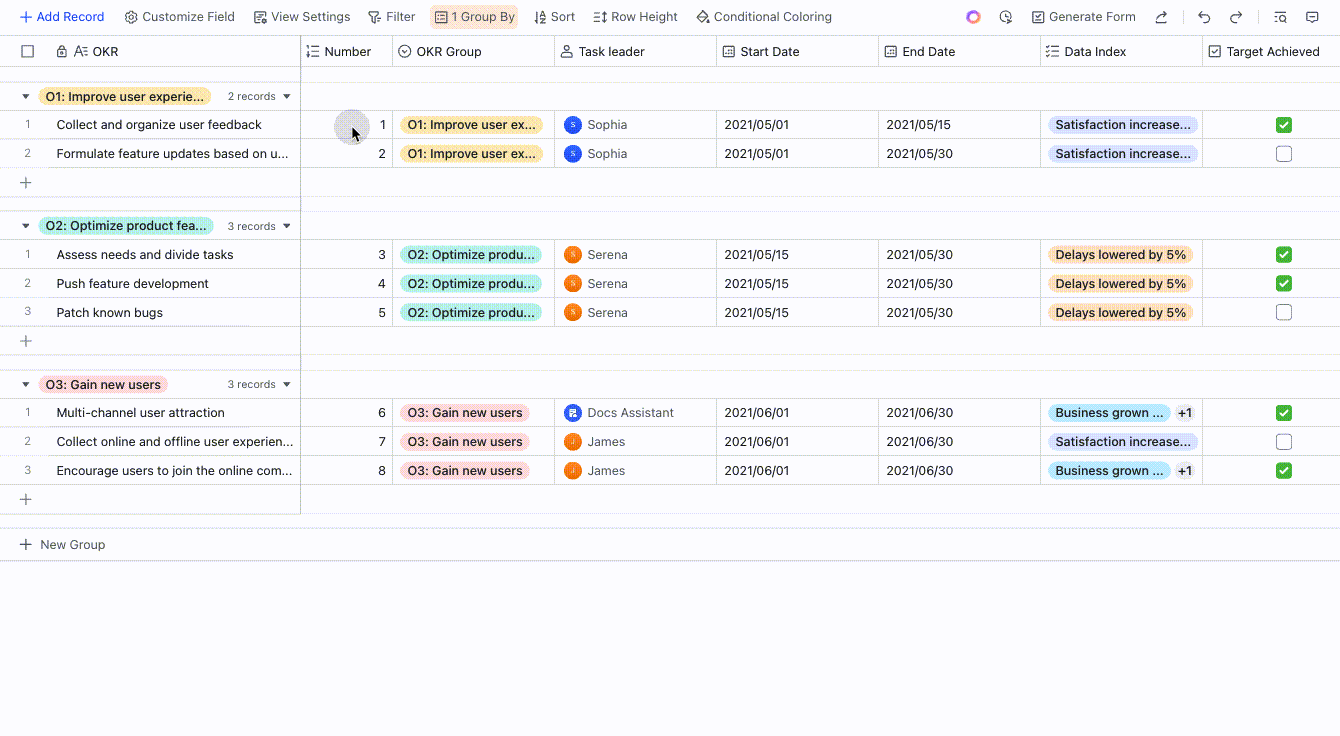This screenshot has width=1340, height=736.
Task: Toggle the select-all checkbox in header
Action: [x=28, y=52]
